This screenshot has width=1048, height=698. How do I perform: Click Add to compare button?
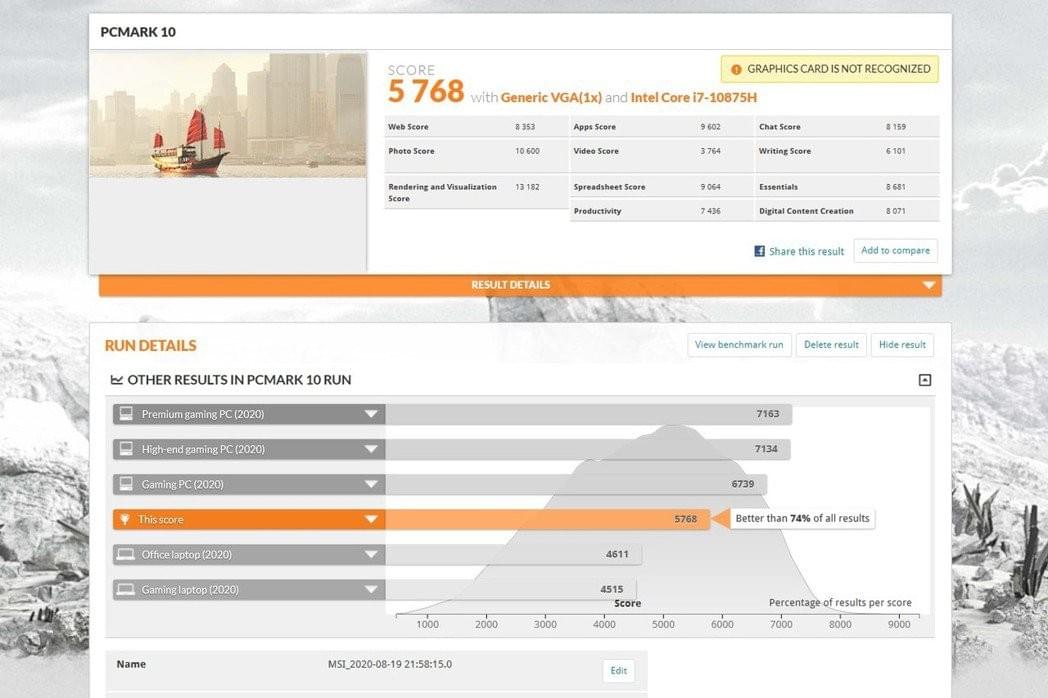(896, 251)
